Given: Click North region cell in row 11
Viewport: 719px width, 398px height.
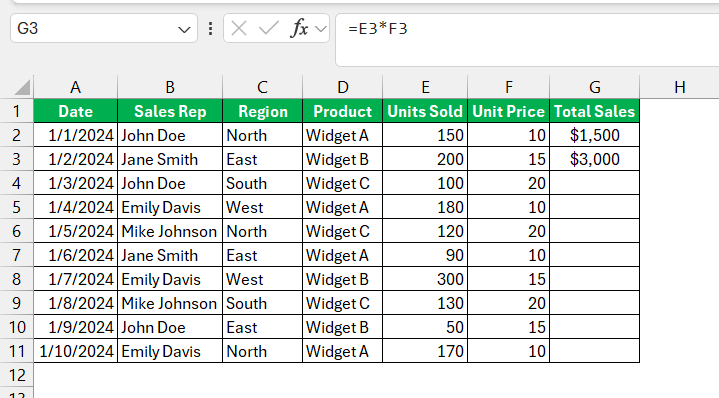Looking at the screenshot, I should [x=262, y=351].
